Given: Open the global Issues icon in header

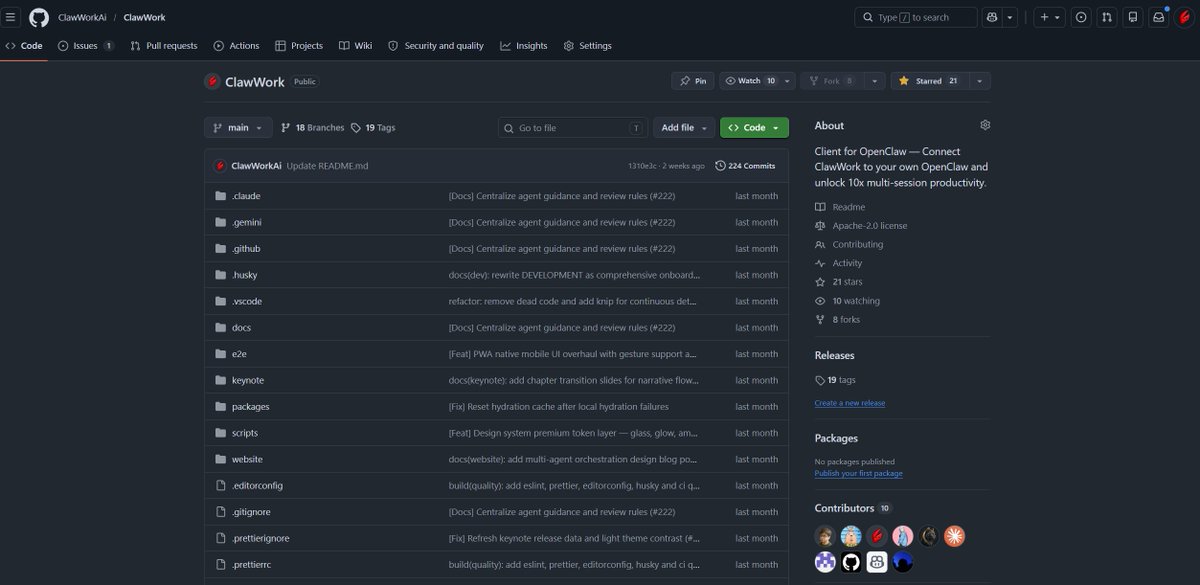Looking at the screenshot, I should click(1081, 17).
